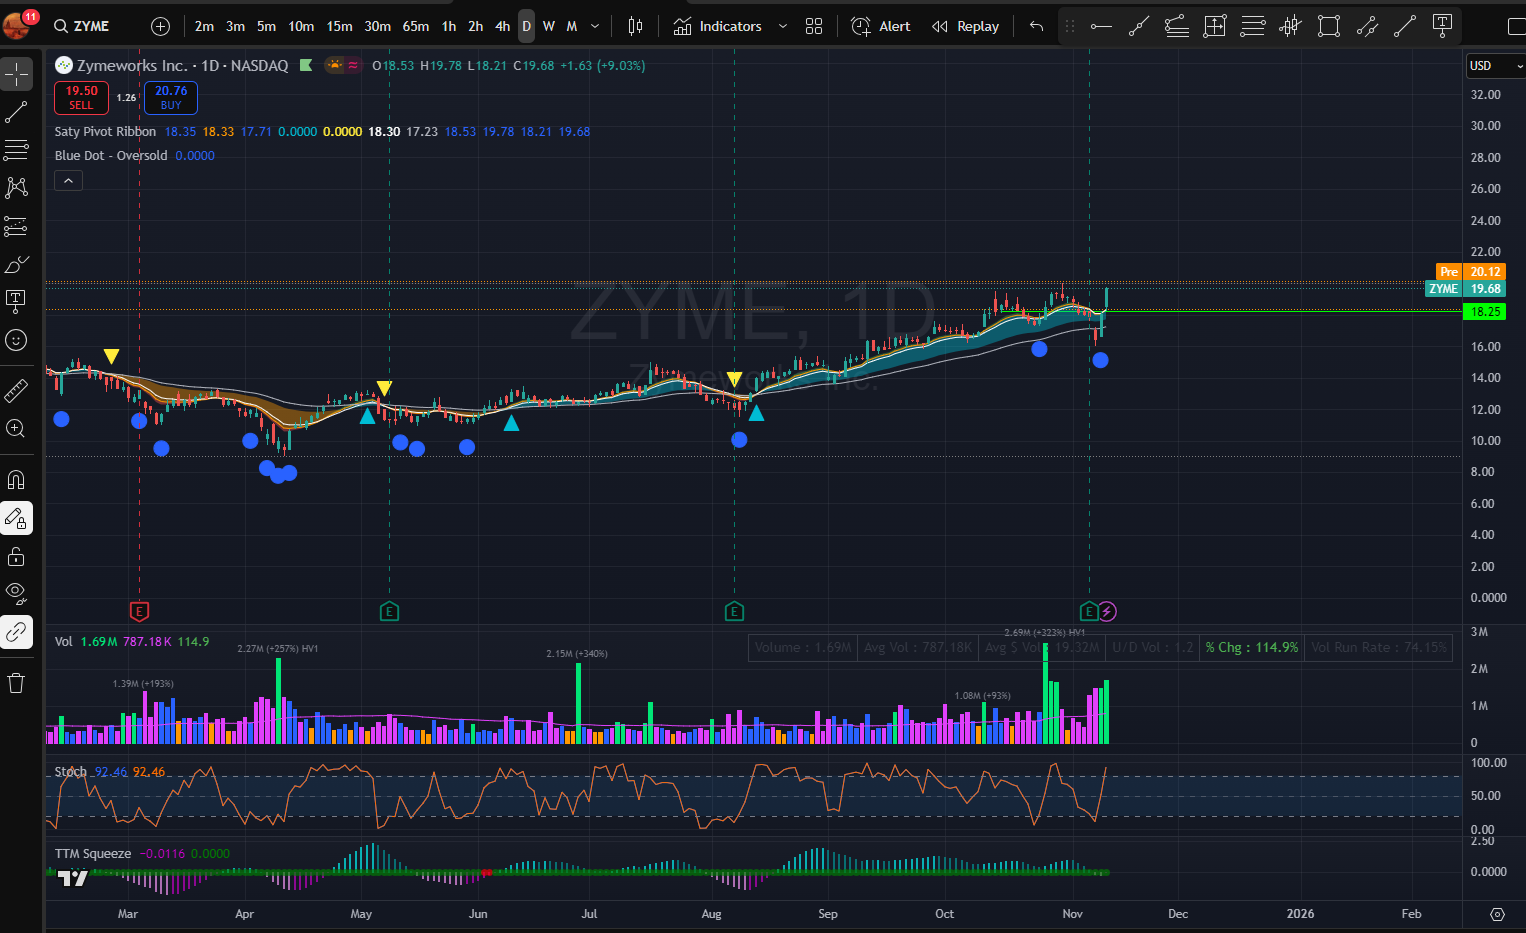The height and width of the screenshot is (933, 1526).
Task: Click the compare or add symbol plus icon
Action: tap(160, 26)
